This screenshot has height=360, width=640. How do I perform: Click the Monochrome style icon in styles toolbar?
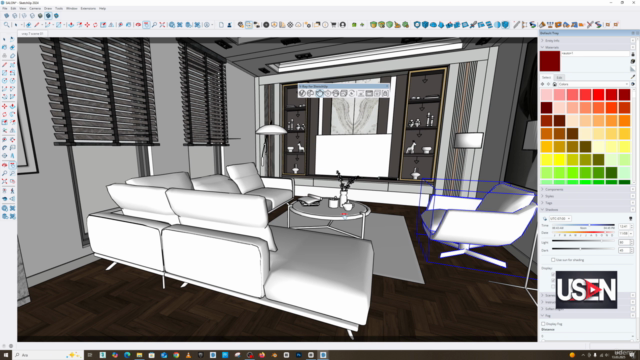pyautogui.click(x=56, y=16)
